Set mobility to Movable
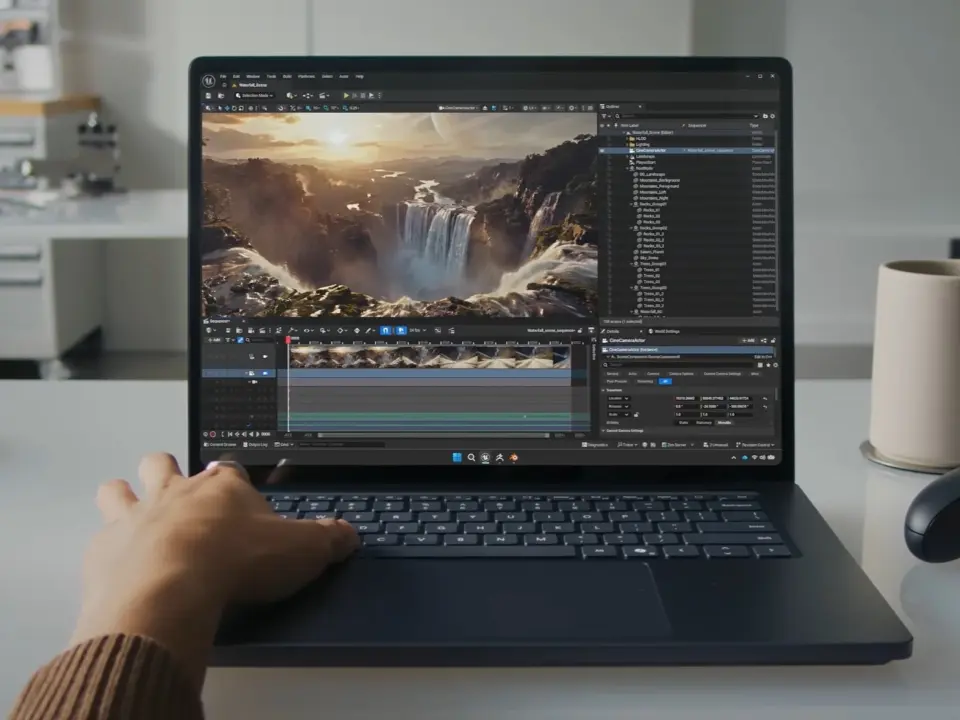960x720 pixels. click(724, 422)
